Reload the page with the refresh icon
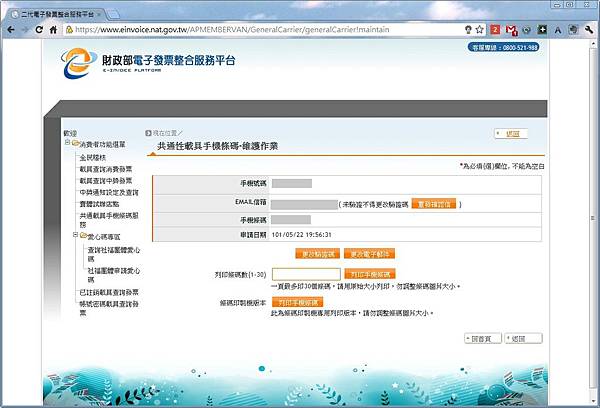Screen dimensions: 600x408 point(39,29)
